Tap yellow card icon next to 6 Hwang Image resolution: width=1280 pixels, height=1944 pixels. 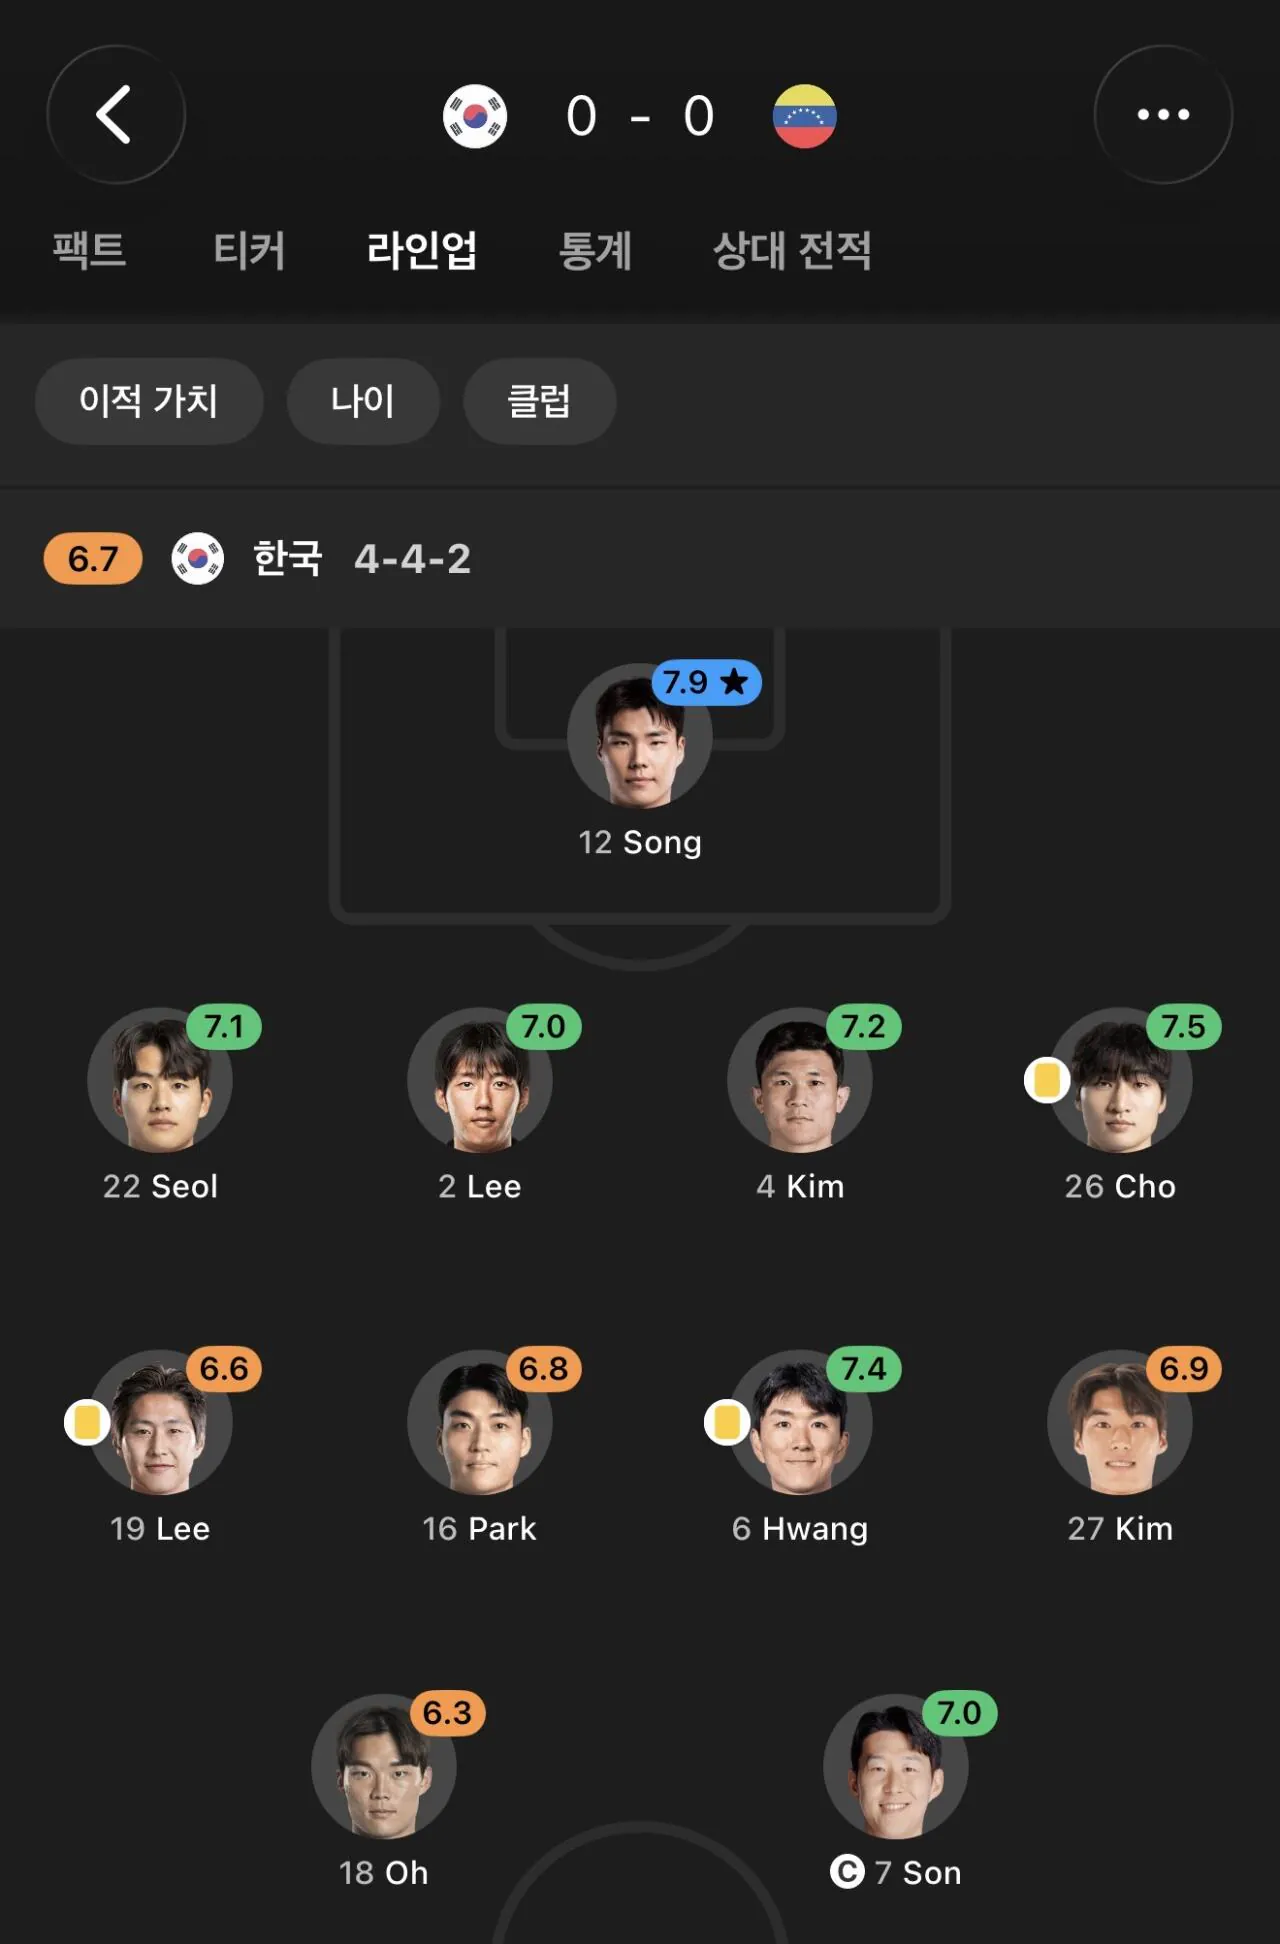(727, 1422)
